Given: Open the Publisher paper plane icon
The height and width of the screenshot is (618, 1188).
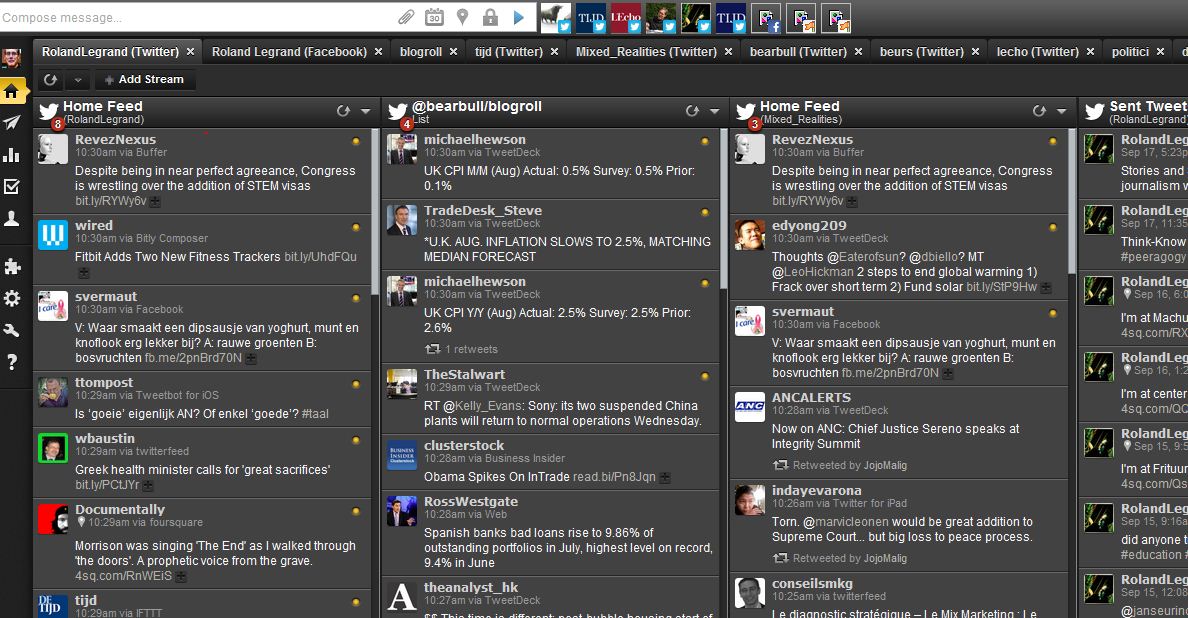Looking at the screenshot, I should point(11,123).
